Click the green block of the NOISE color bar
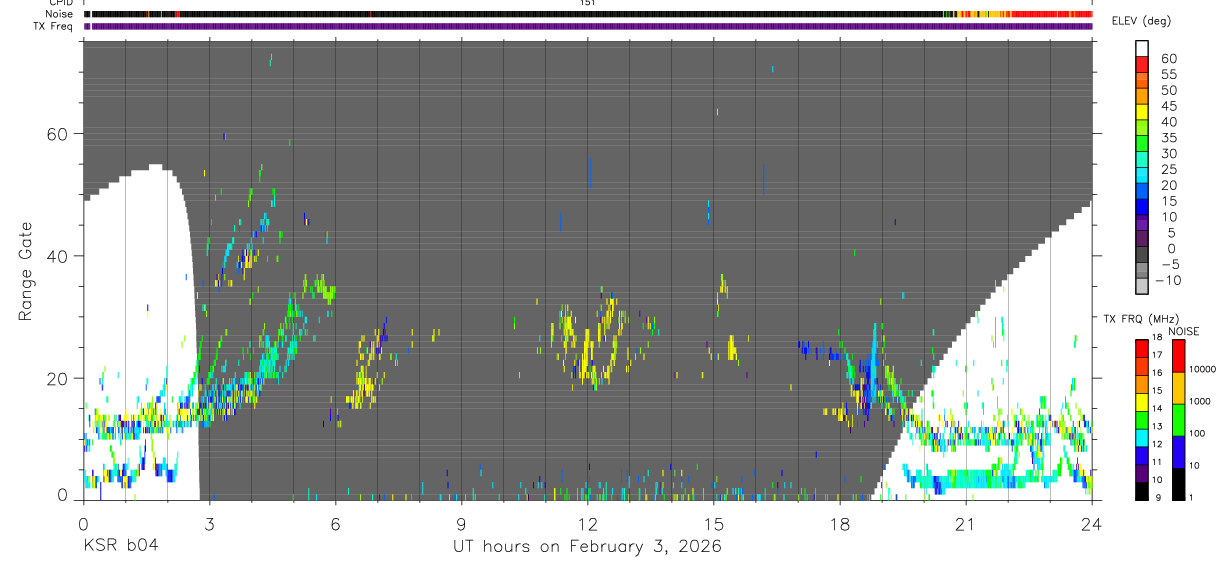This screenshot has height=567, width=1228. (x=1179, y=420)
